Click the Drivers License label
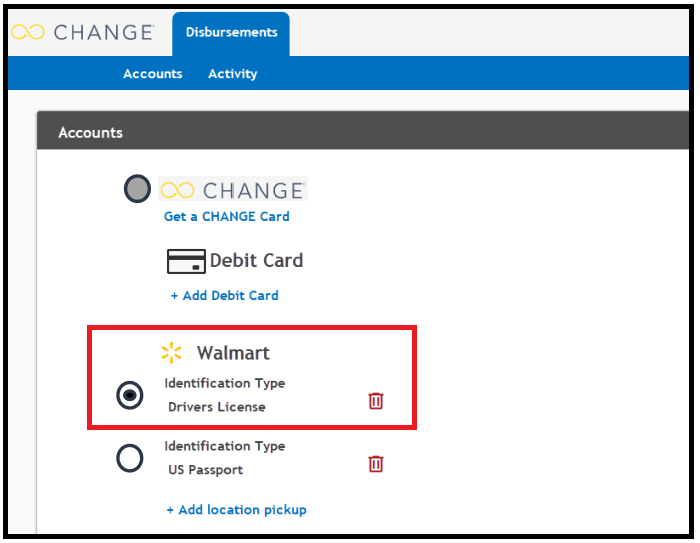This screenshot has width=700, height=543. [217, 407]
